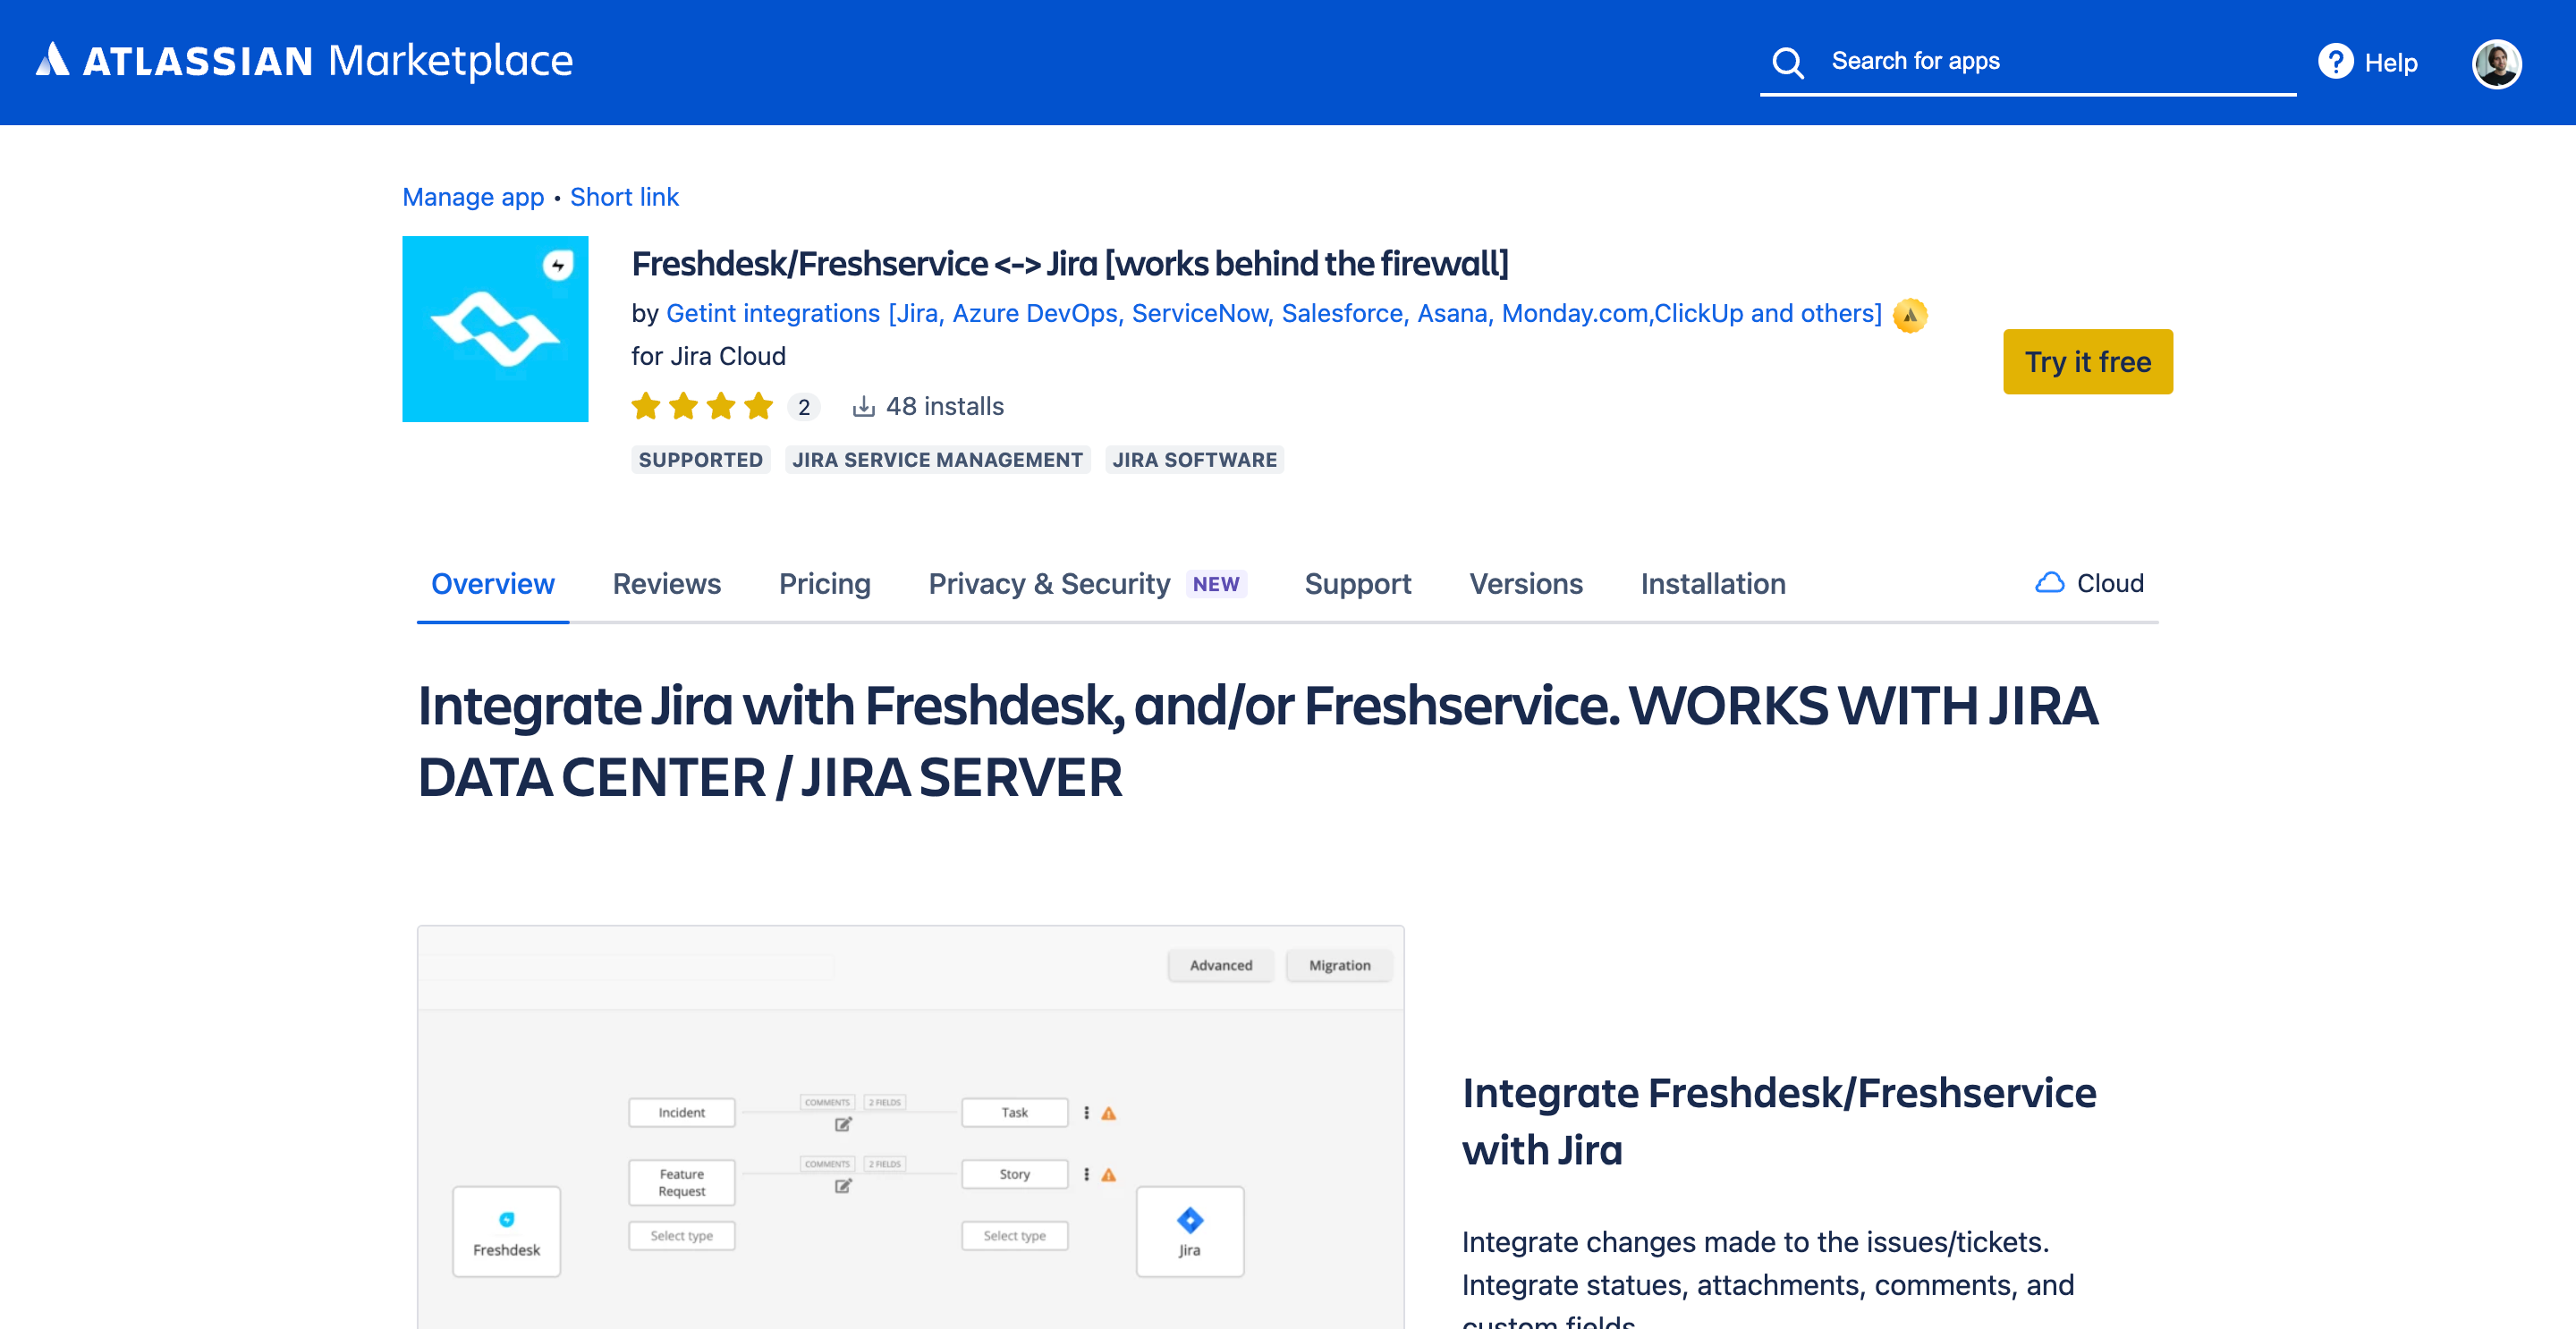Open the Getint integrations vendor link
Viewport: 2576px width, 1329px height.
click(1274, 314)
